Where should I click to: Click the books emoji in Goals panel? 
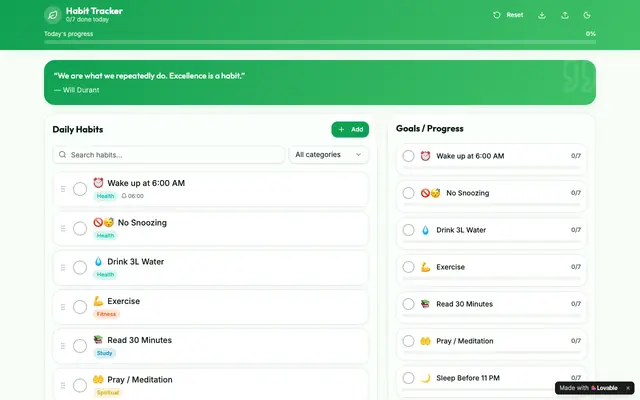tap(425, 304)
